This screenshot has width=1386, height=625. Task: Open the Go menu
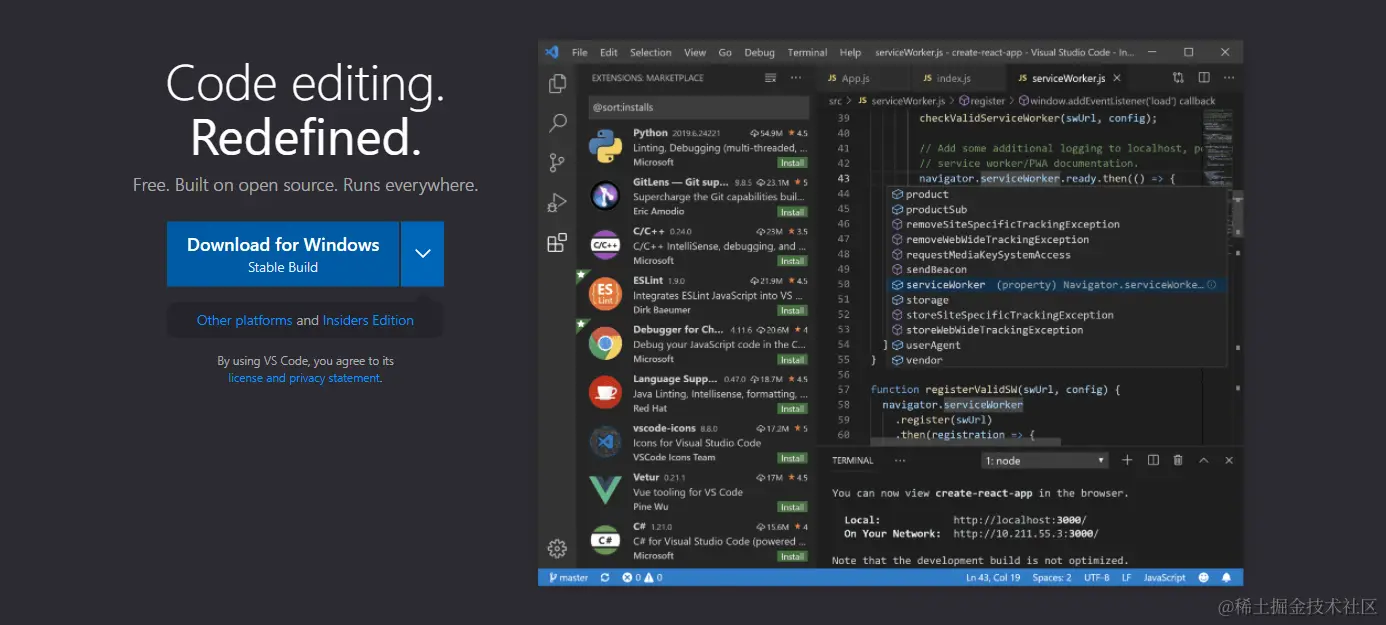725,53
